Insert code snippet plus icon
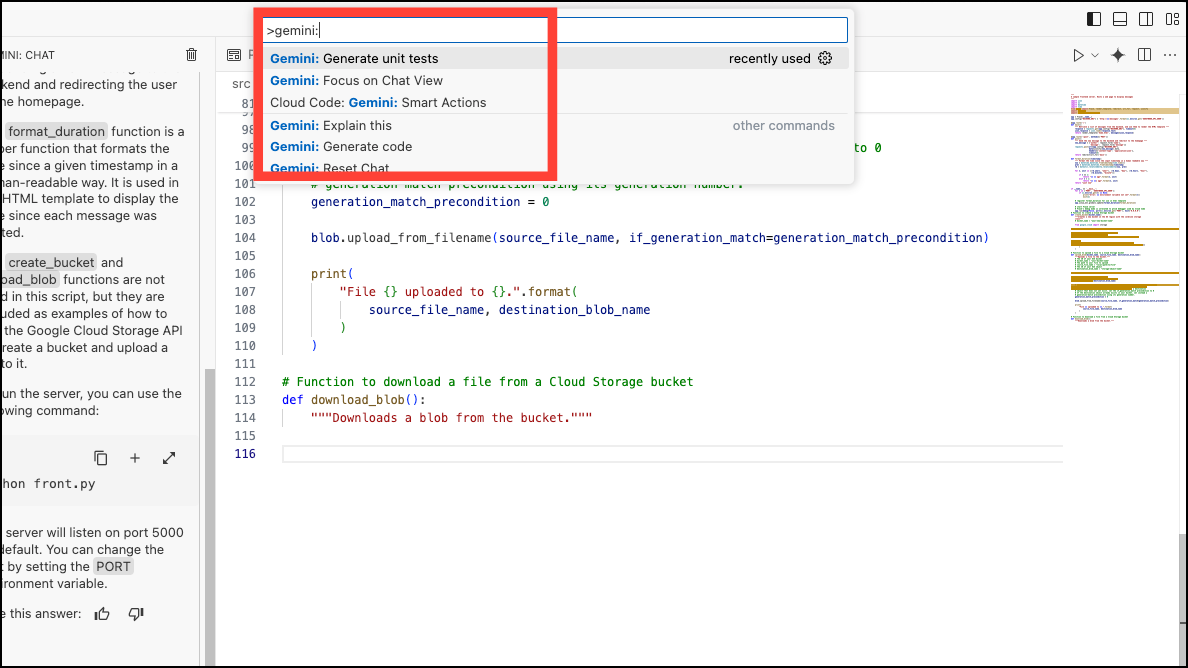 pos(135,458)
